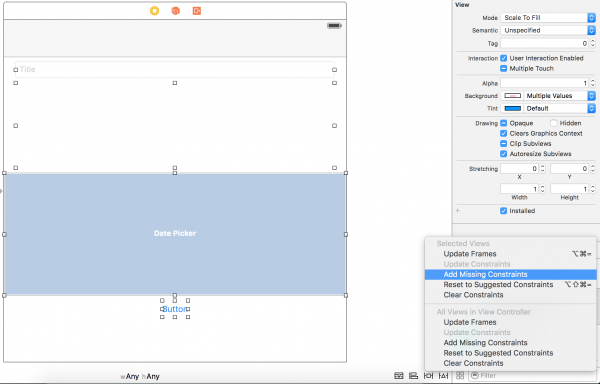
Task: Toggle Multiple Touch checkbox
Action: tap(504, 68)
